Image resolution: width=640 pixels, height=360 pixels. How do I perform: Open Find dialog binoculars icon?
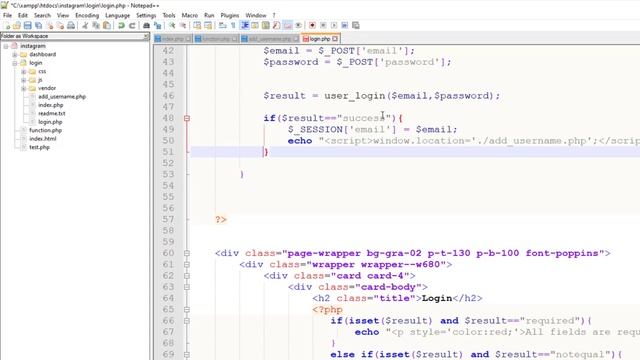(x=146, y=25)
